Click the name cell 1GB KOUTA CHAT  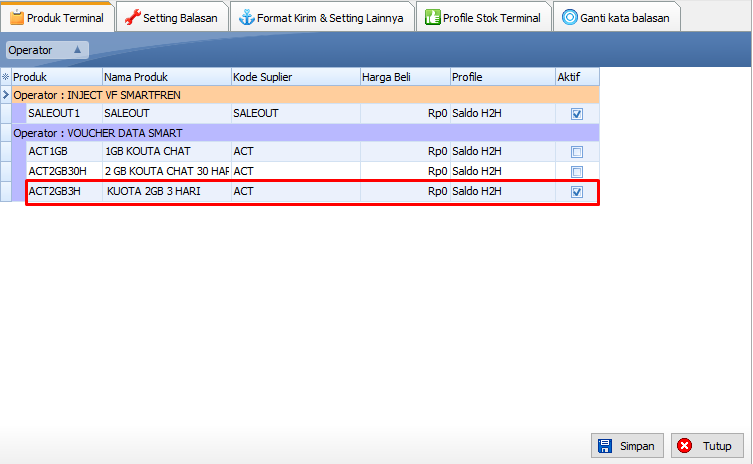tap(167, 151)
